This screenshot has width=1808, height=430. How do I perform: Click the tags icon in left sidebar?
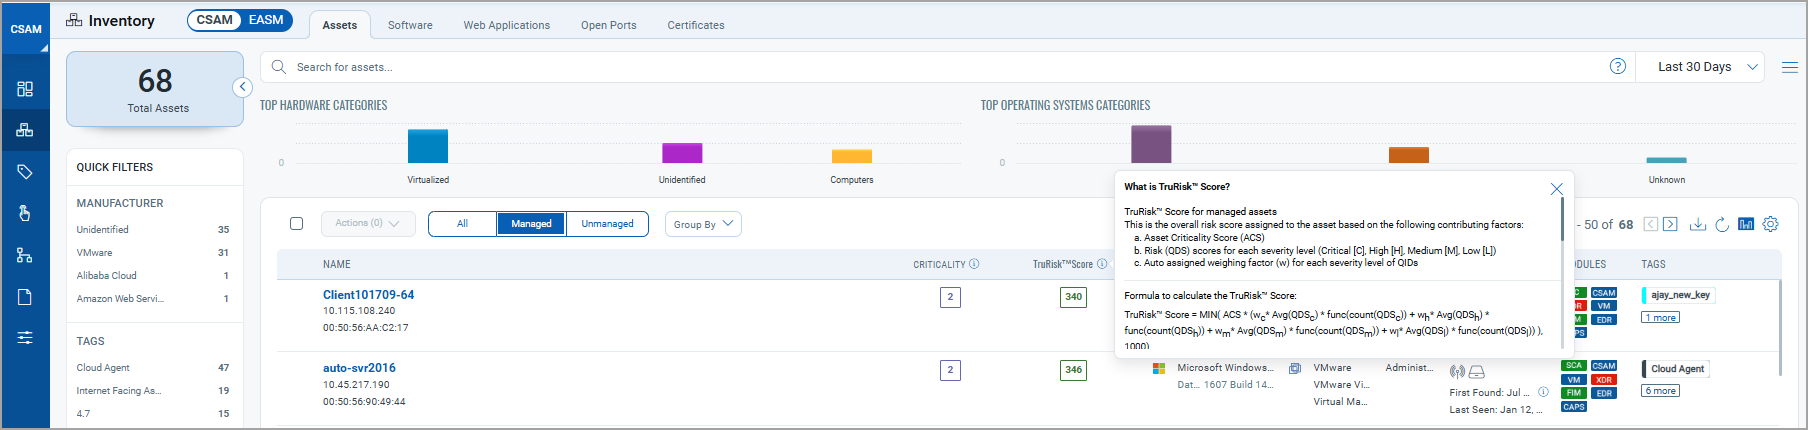pos(25,172)
